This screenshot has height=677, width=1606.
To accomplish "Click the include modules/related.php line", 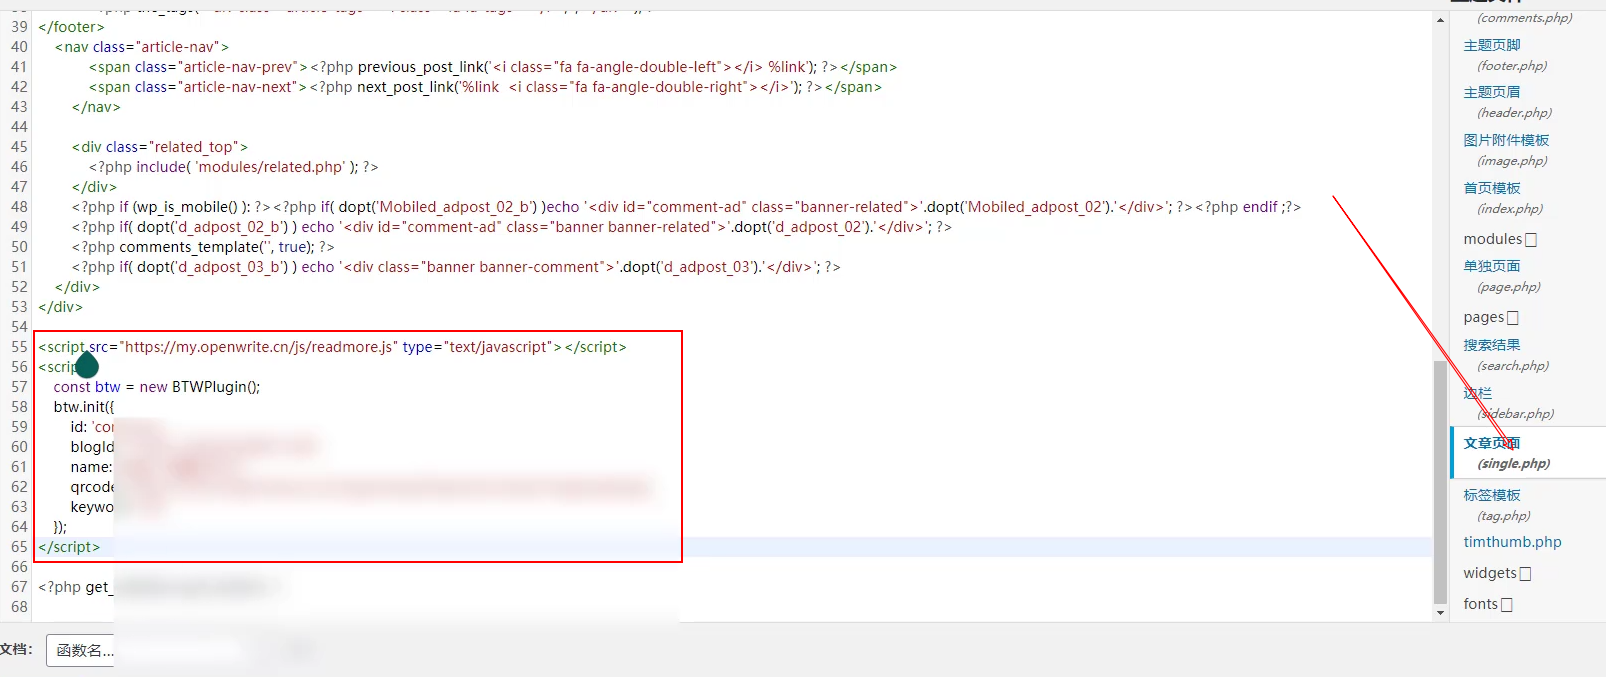I will point(233,167).
